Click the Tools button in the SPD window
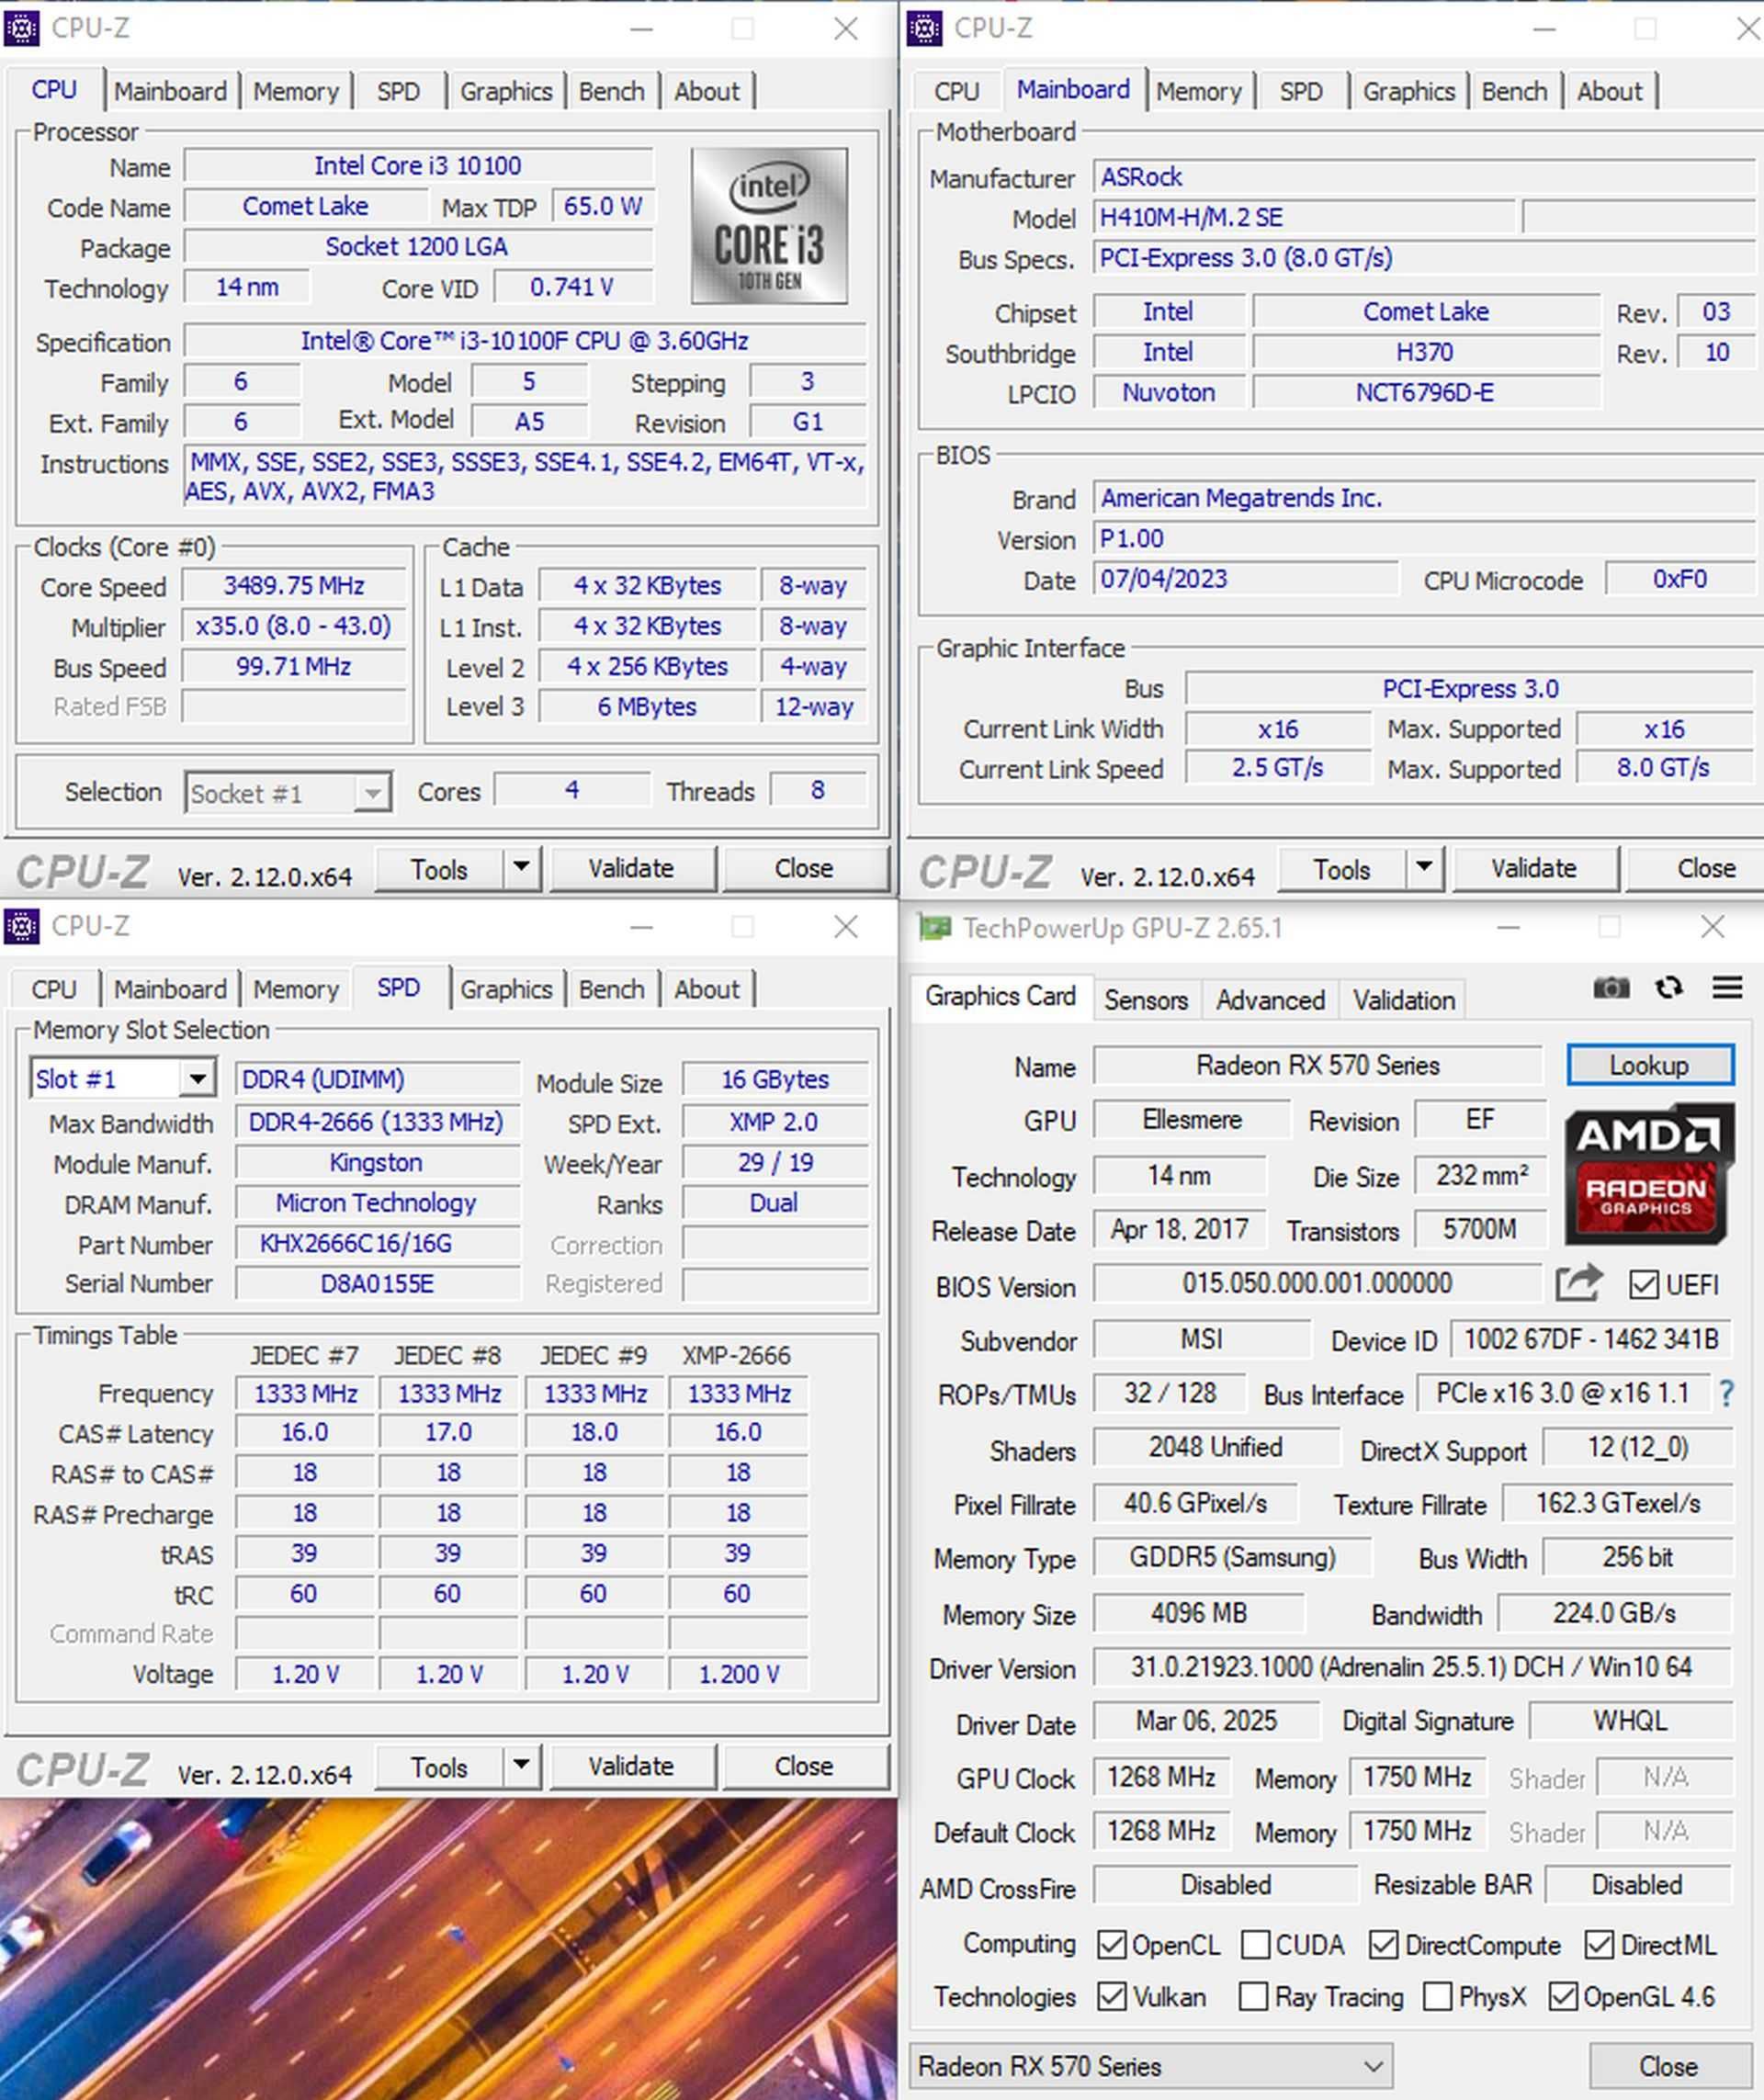 439,1767
